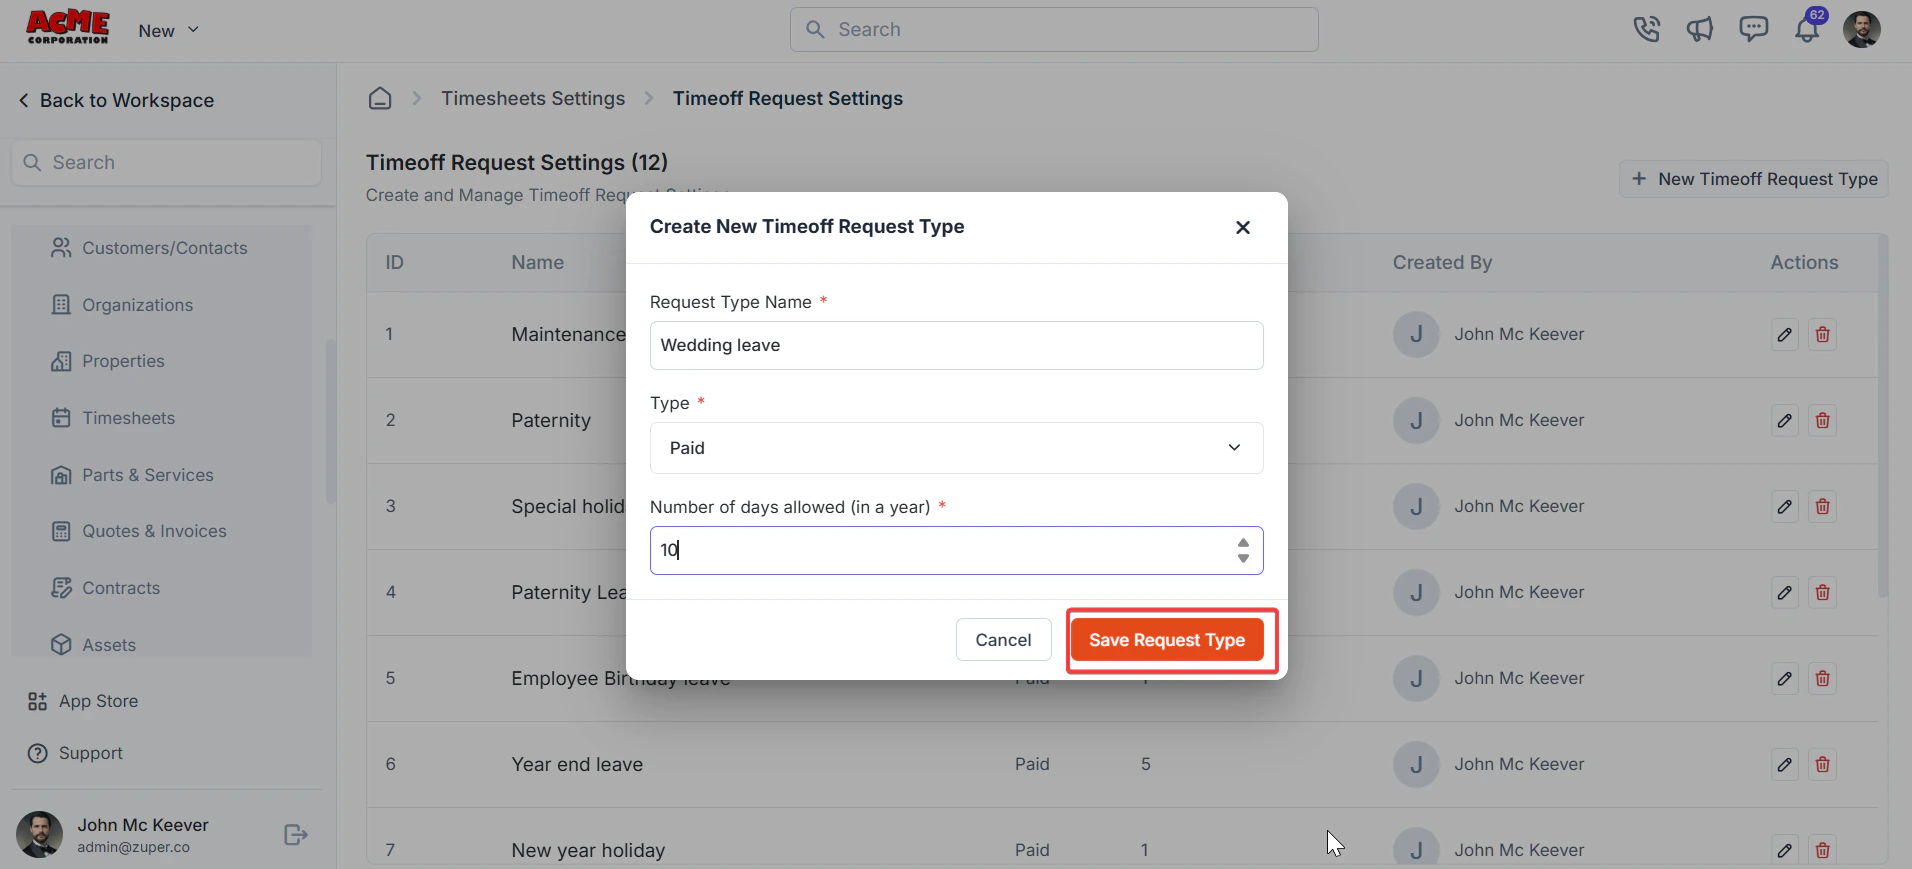Go Back to Workspace
The image size is (1912, 869).
(117, 100)
